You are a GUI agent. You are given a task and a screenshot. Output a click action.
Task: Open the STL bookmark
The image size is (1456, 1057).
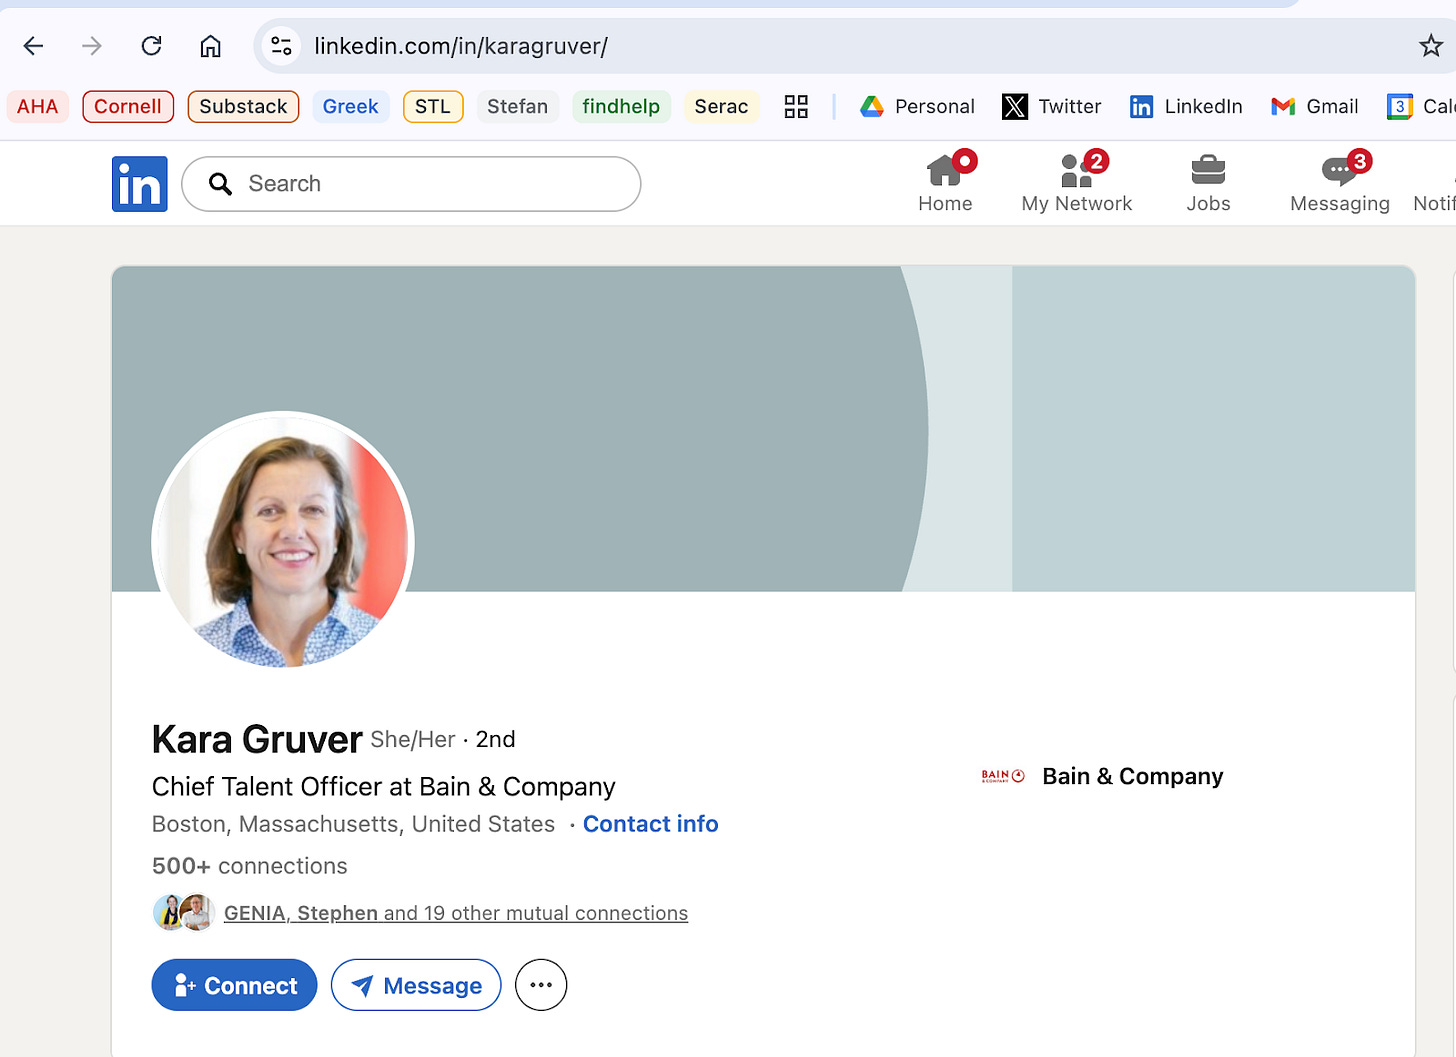pyautogui.click(x=433, y=107)
